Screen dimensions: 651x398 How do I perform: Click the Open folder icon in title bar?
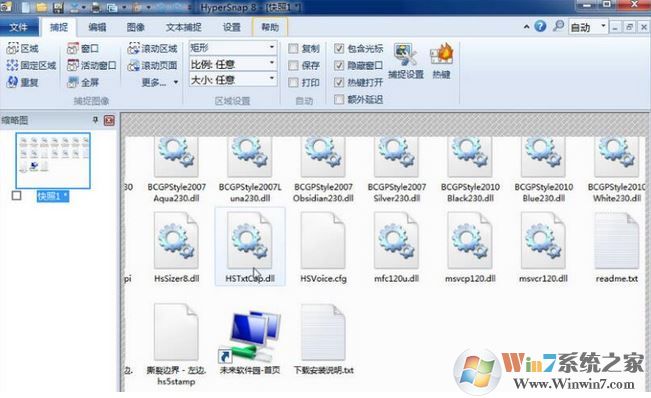coord(41,7)
